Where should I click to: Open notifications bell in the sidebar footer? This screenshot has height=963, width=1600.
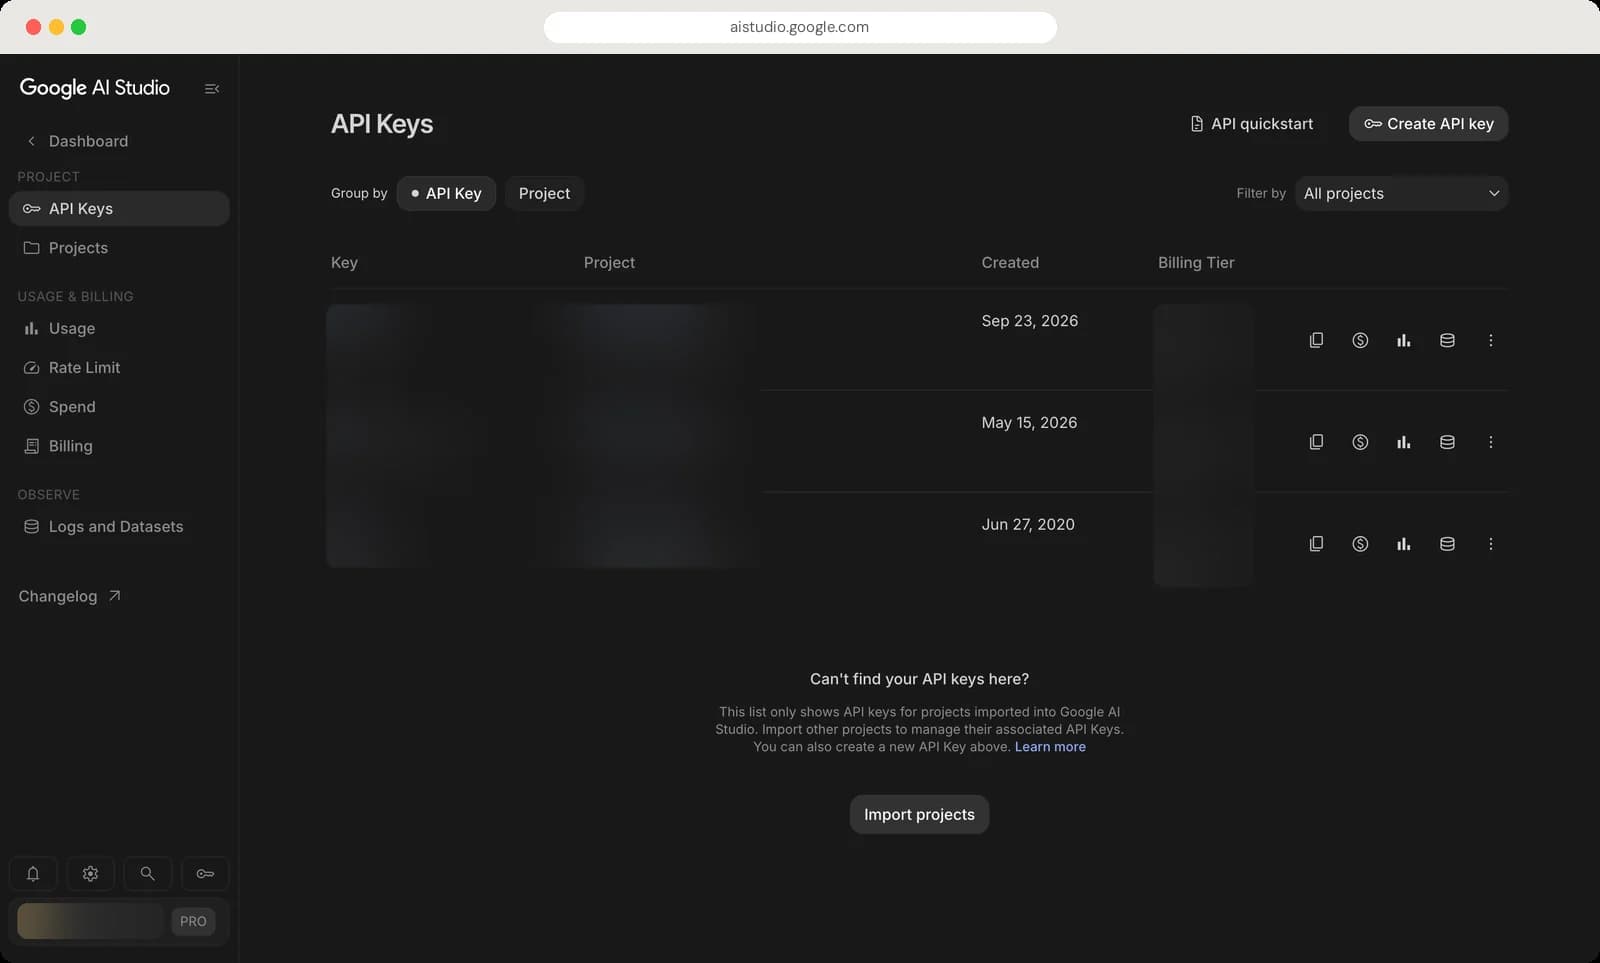point(33,874)
